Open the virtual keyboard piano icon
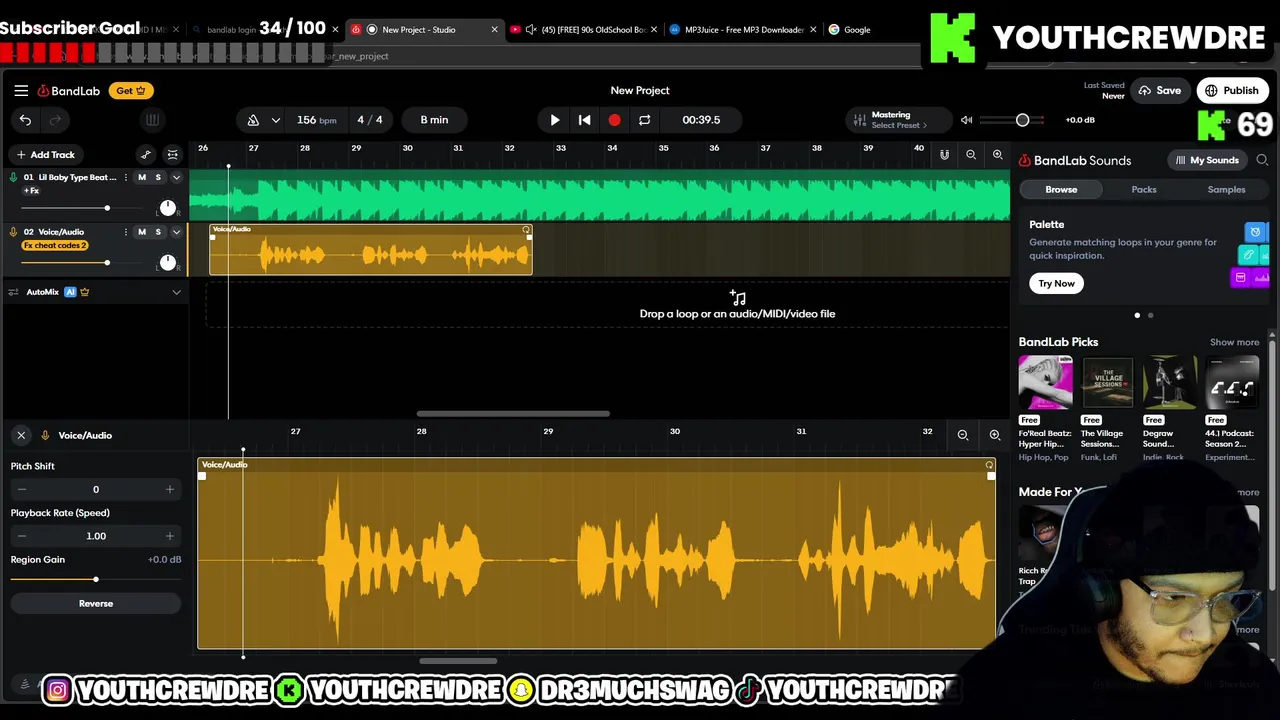Image resolution: width=1280 pixels, height=720 pixels. coord(152,120)
